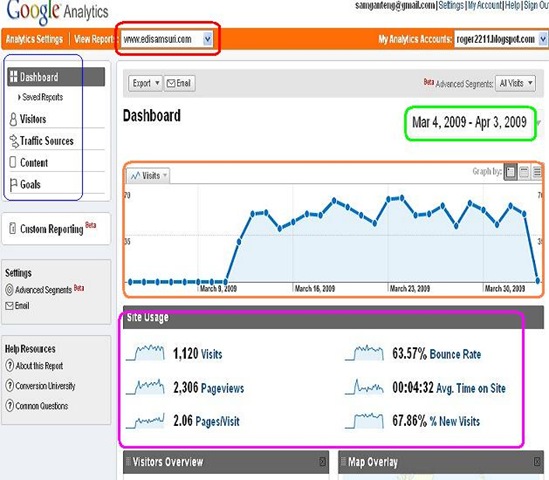Open the Content page icon
This screenshot has width=549, height=480.
13,162
